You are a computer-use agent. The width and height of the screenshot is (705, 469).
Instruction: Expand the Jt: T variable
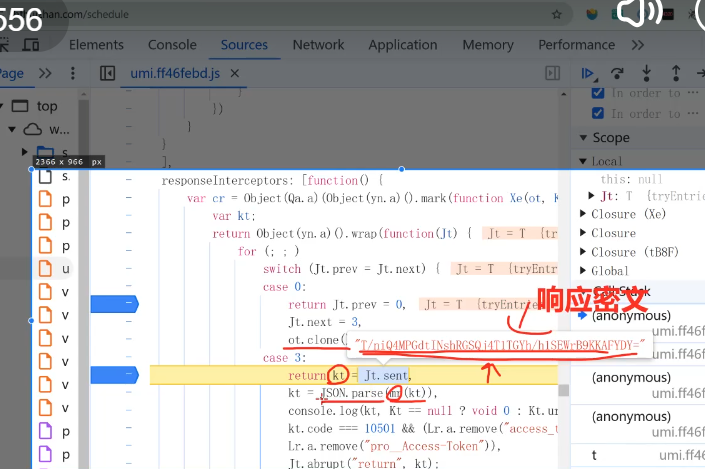tap(592, 196)
